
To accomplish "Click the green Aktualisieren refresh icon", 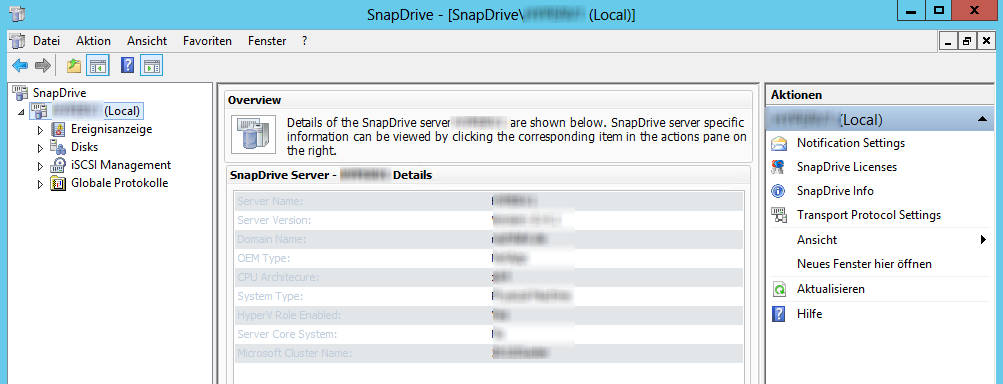I will (778, 289).
